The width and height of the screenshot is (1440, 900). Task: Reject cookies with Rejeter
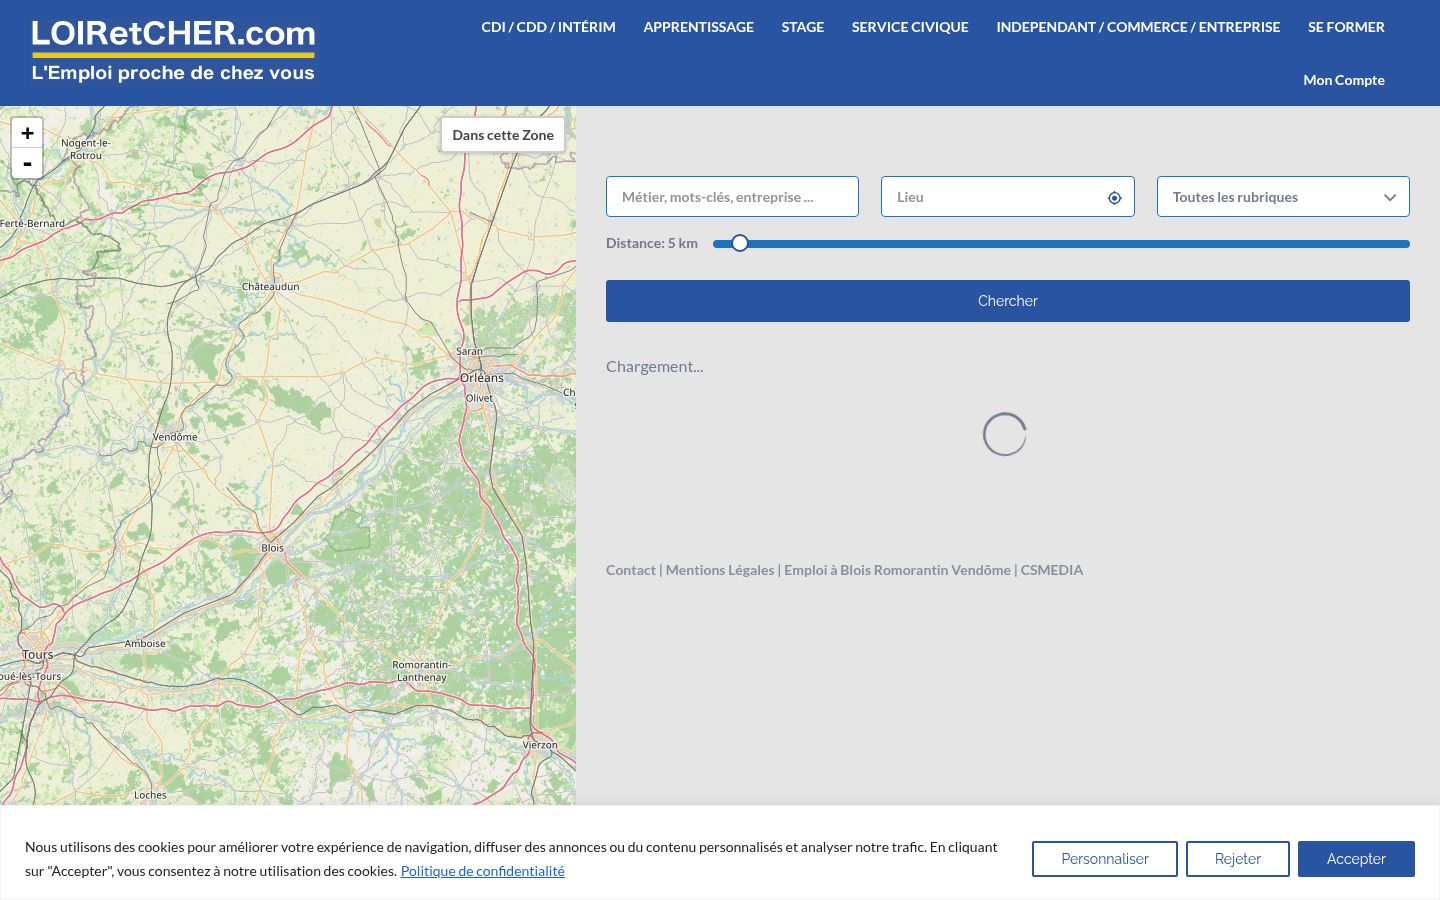pyautogui.click(x=1238, y=859)
